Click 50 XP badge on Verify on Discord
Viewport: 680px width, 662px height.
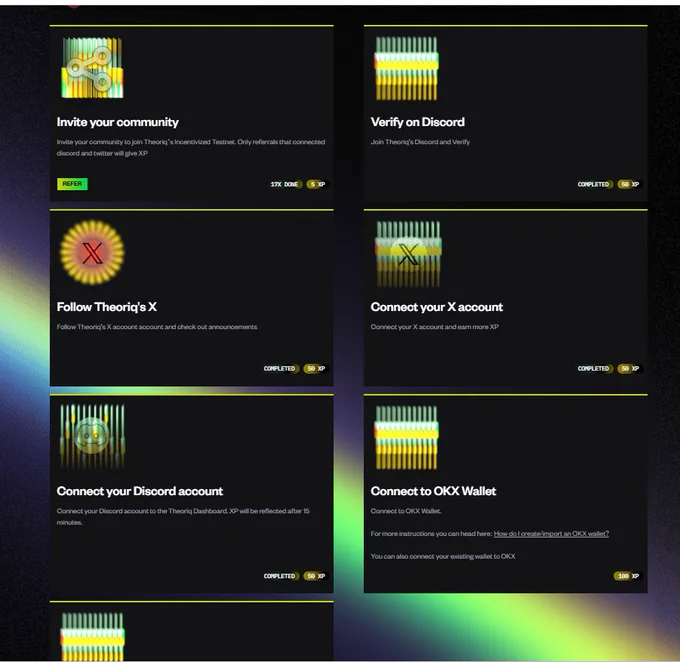click(x=629, y=184)
